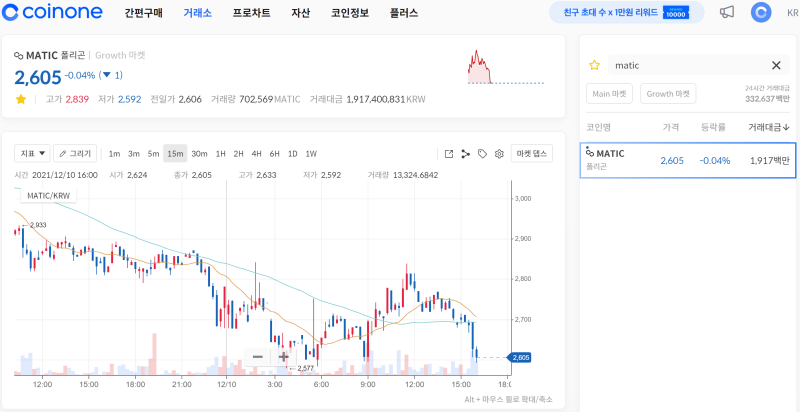The image size is (800, 412).
Task: Clear the matic search text
Action: (x=776, y=65)
